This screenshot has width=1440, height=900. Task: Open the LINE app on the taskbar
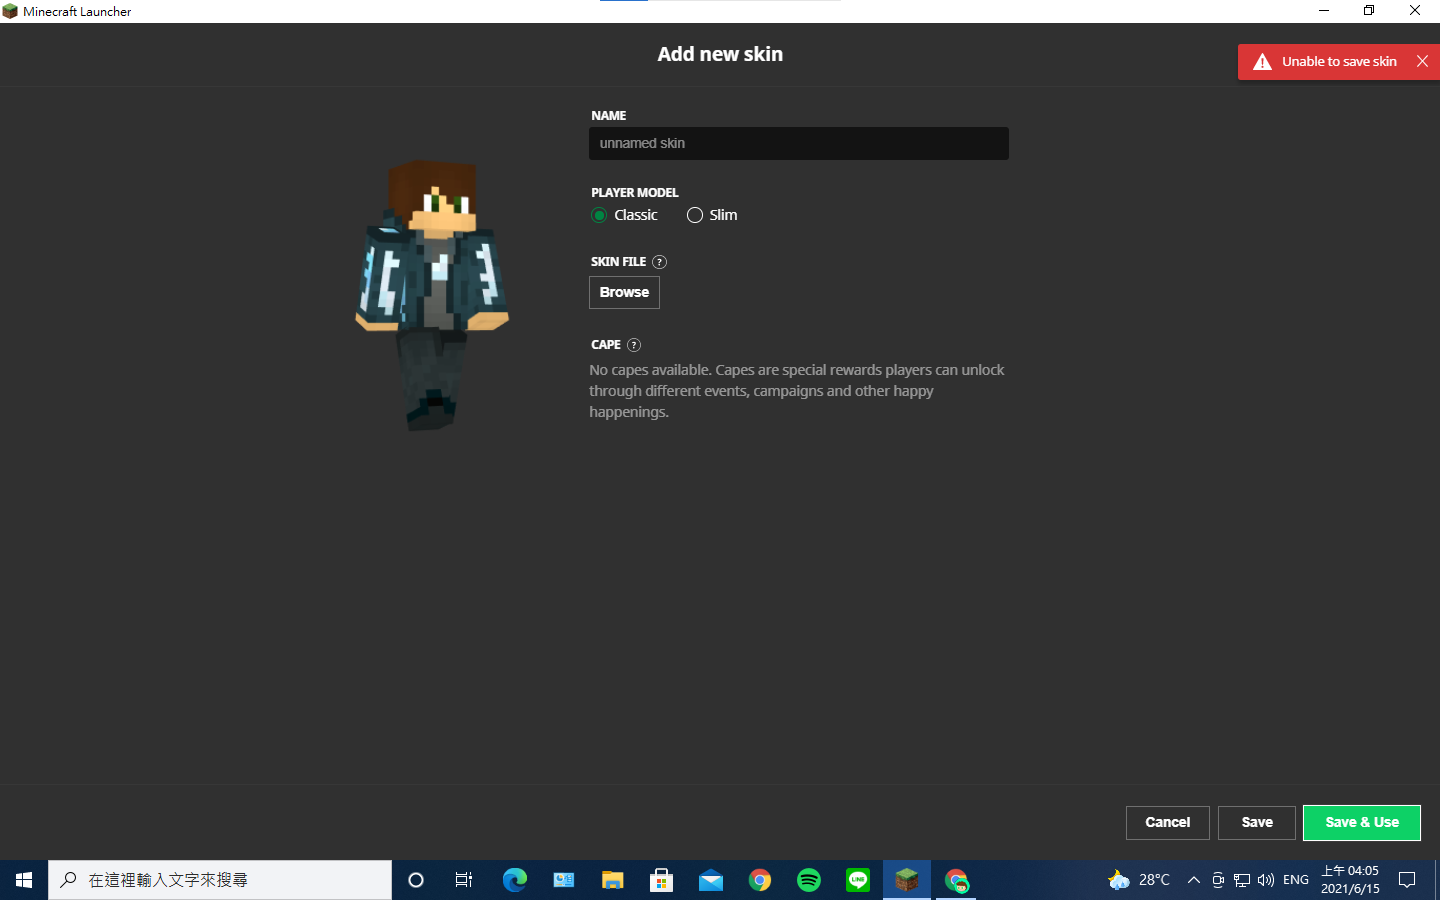(858, 880)
